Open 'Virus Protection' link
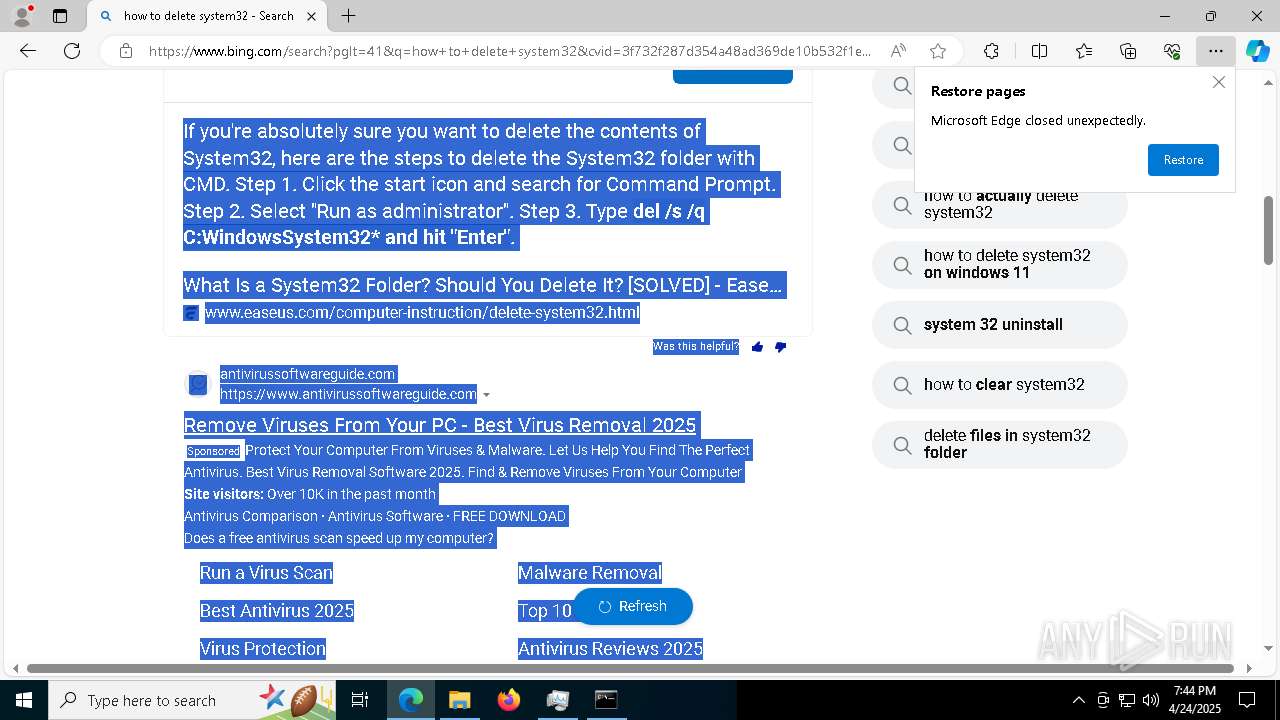 (263, 649)
